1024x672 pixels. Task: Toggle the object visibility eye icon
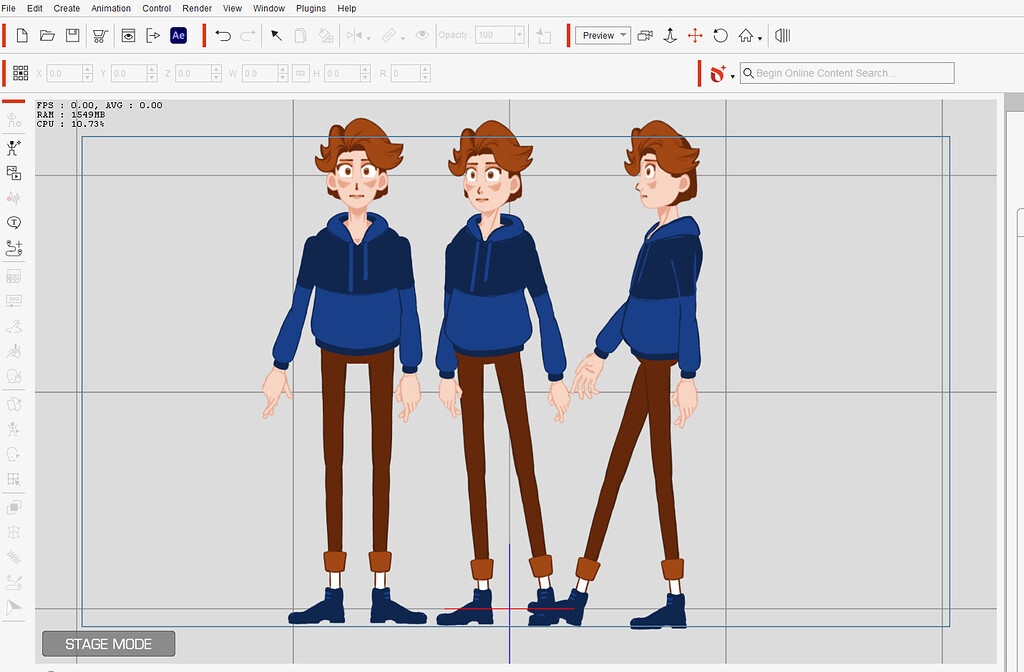[422, 35]
